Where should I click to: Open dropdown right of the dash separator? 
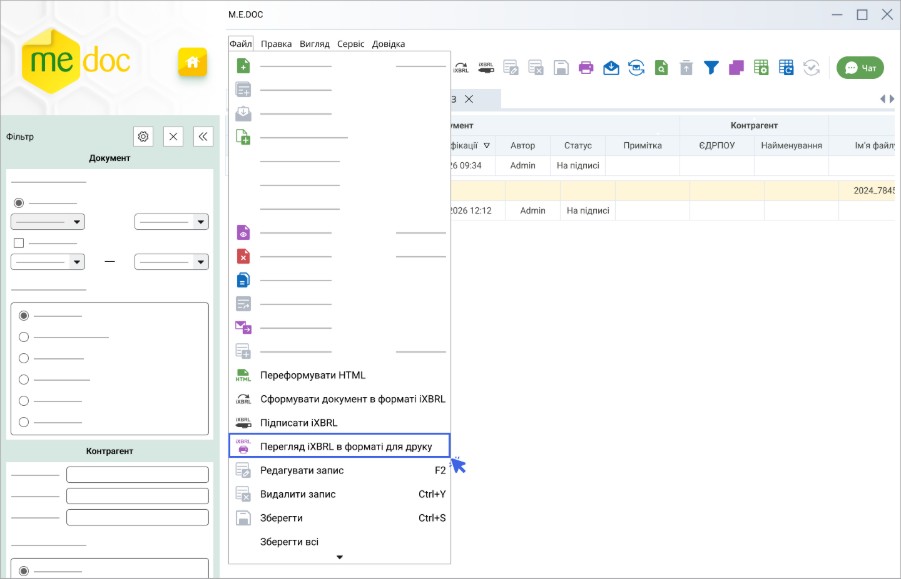[171, 262]
